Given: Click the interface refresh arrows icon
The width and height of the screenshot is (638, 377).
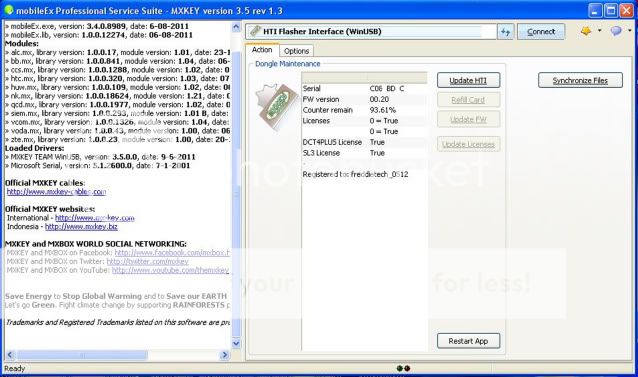Looking at the screenshot, I should tap(505, 32).
